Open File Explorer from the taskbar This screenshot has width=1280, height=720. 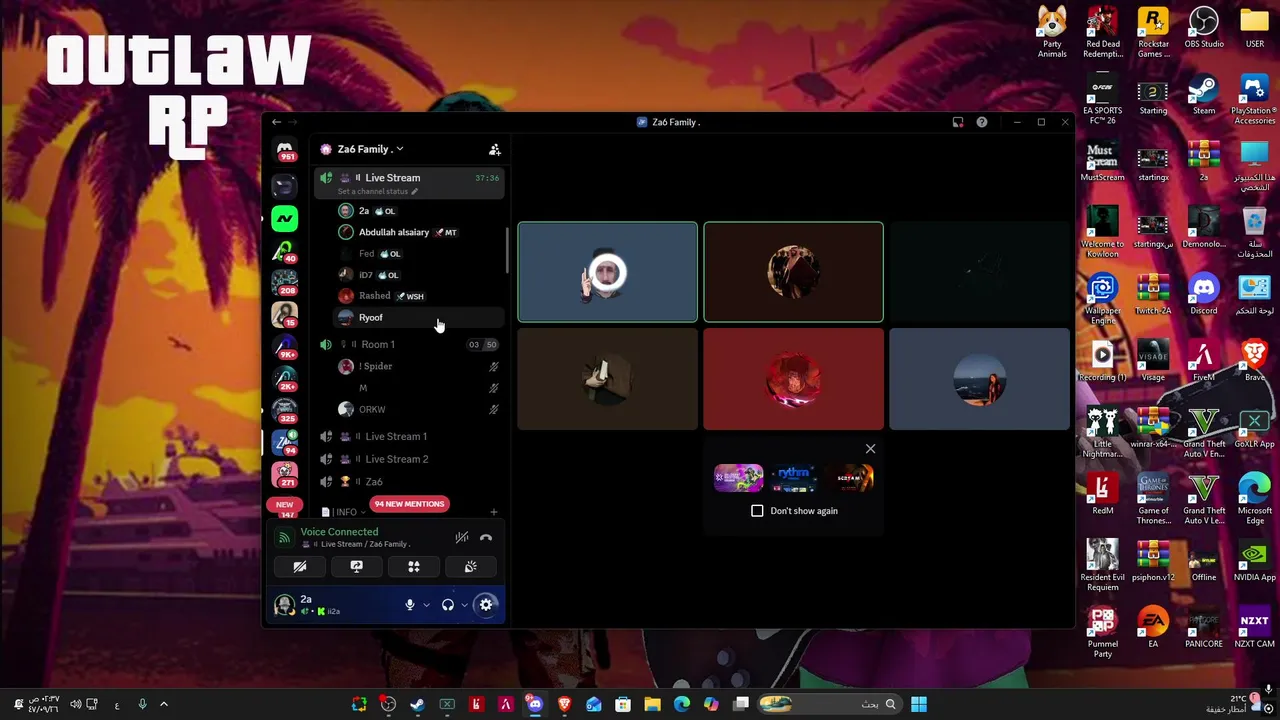click(652, 705)
